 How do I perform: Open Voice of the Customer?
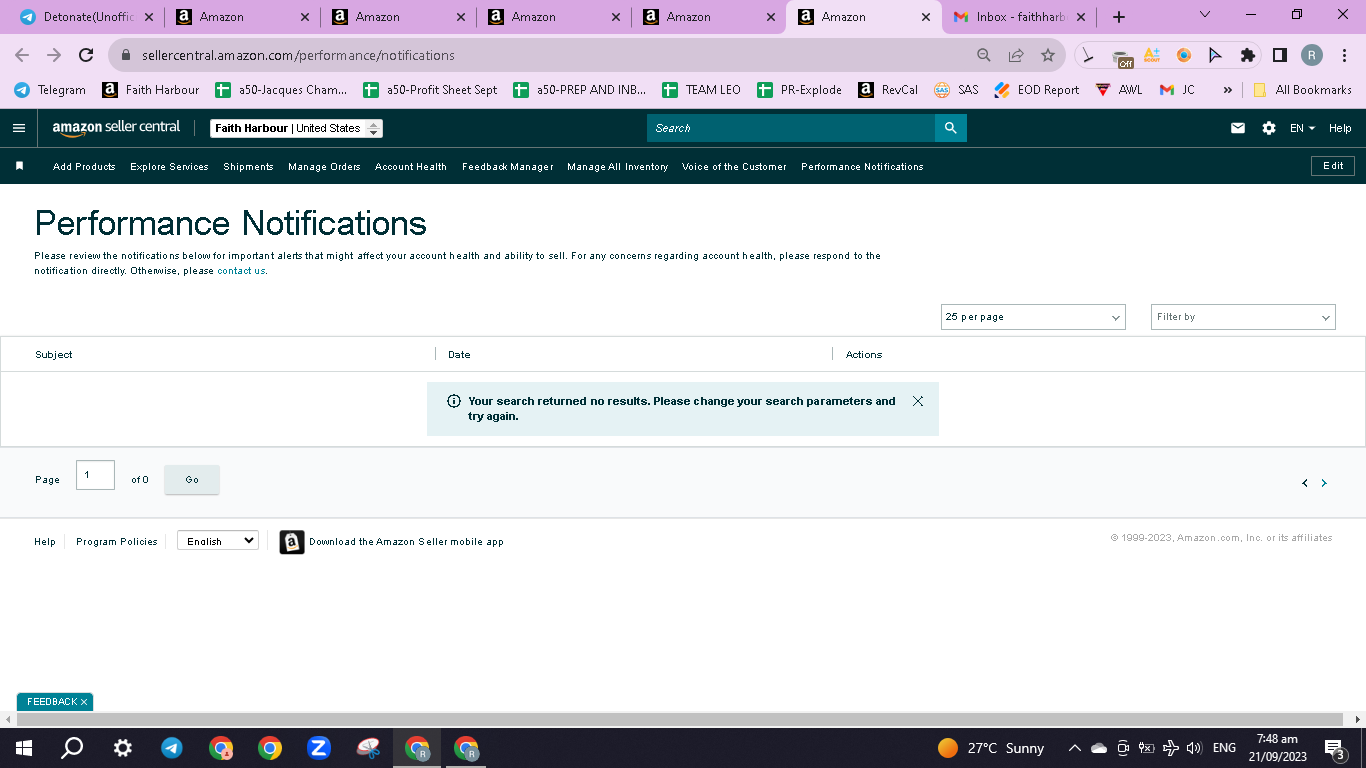pyautogui.click(x=734, y=167)
